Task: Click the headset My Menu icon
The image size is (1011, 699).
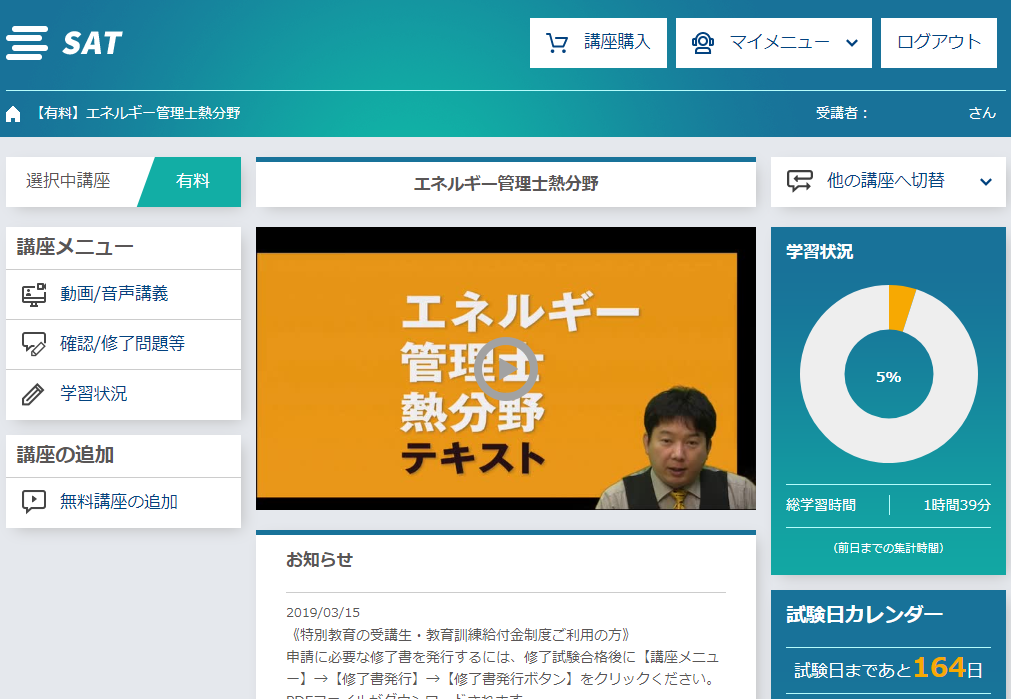Action: point(703,43)
